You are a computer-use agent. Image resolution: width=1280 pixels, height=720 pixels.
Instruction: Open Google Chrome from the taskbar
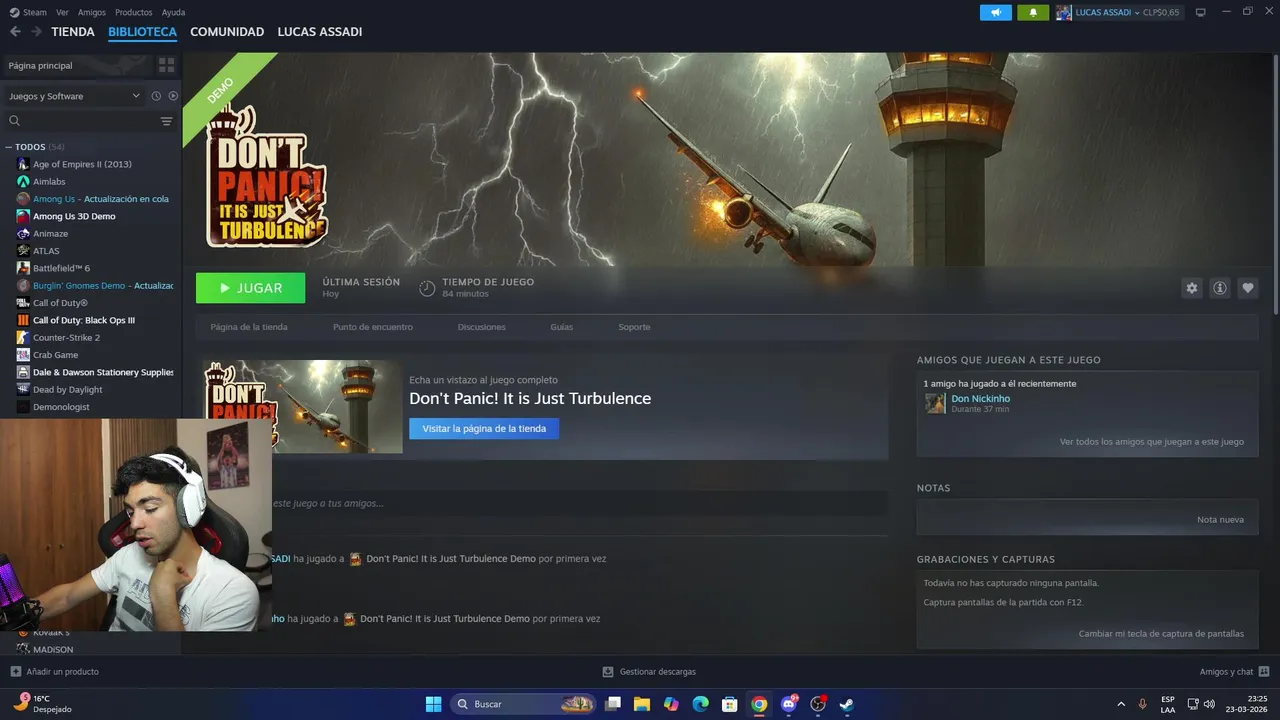pyautogui.click(x=760, y=704)
